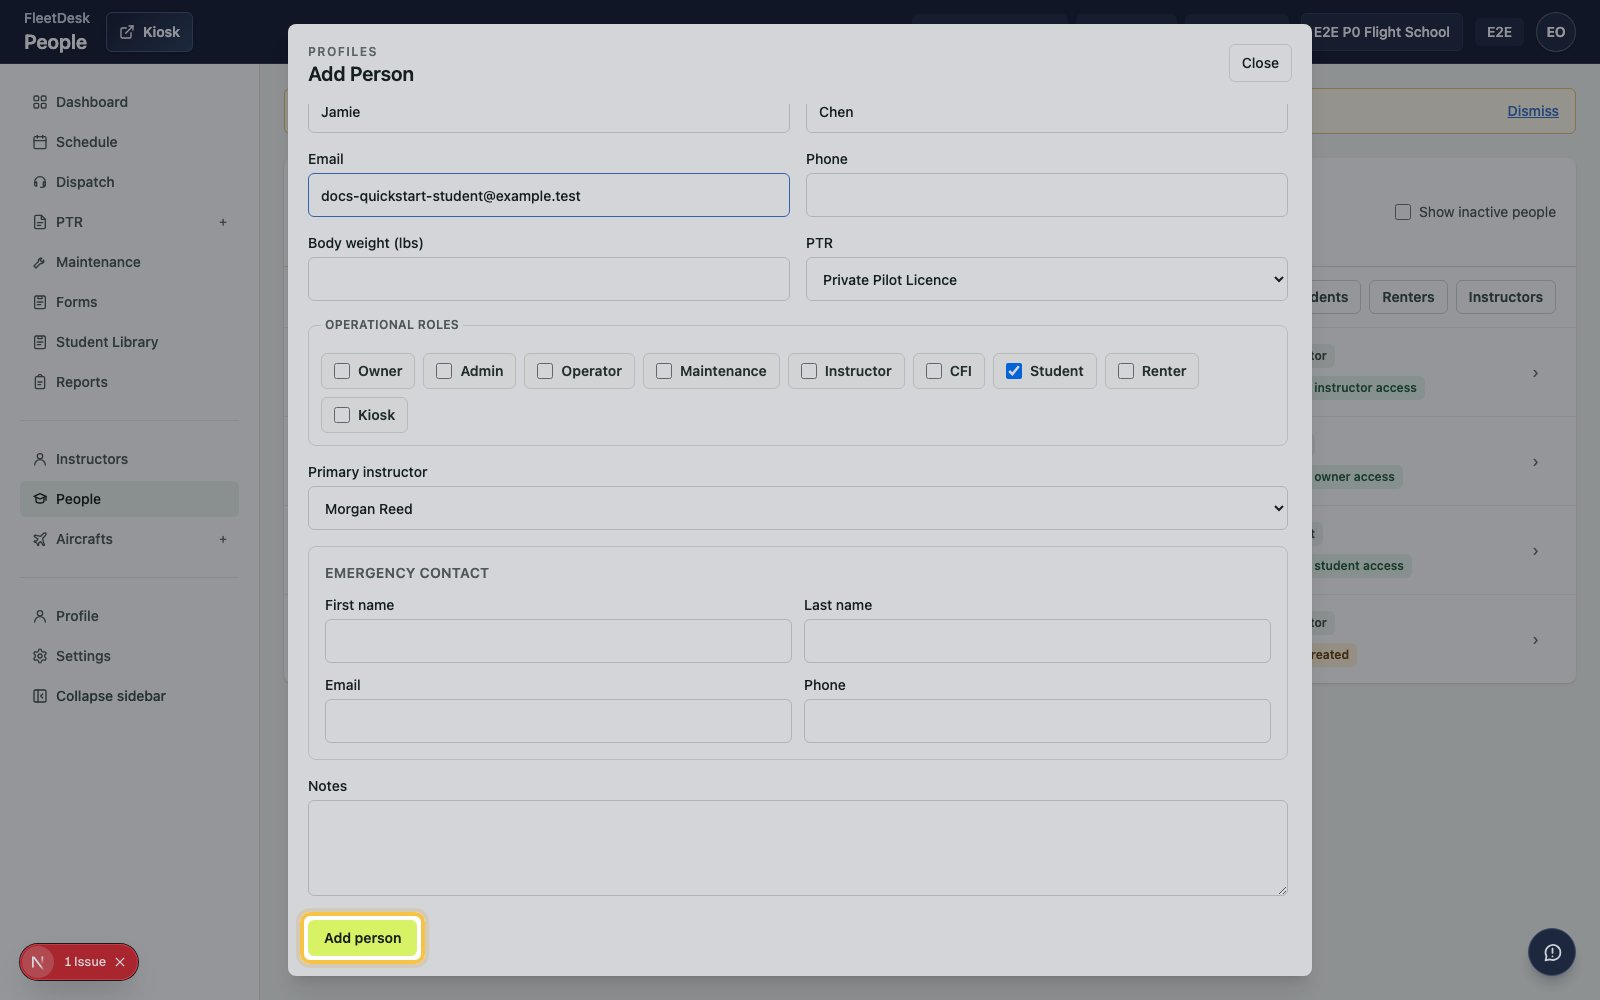
Task: Go to Dispatch in the sidebar
Action: (129, 182)
